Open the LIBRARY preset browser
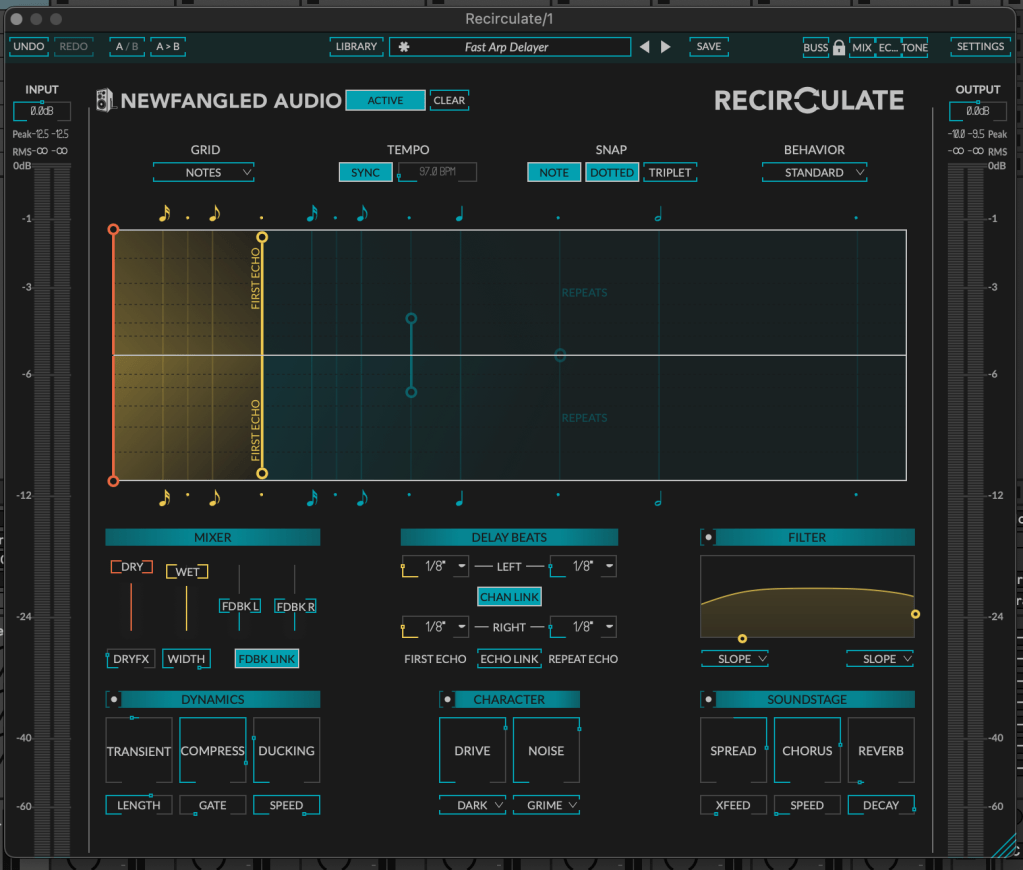This screenshot has height=870, width=1023. tap(356, 47)
